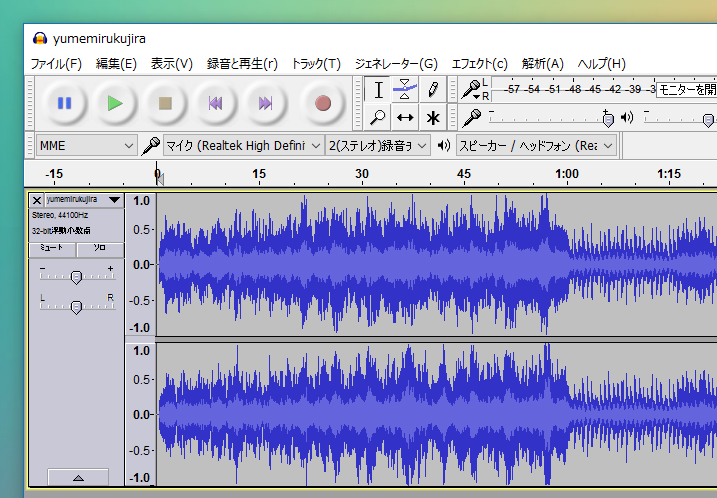
Task: Open the 2(ステレオ) recording channels dropdown
Action: tap(378, 146)
